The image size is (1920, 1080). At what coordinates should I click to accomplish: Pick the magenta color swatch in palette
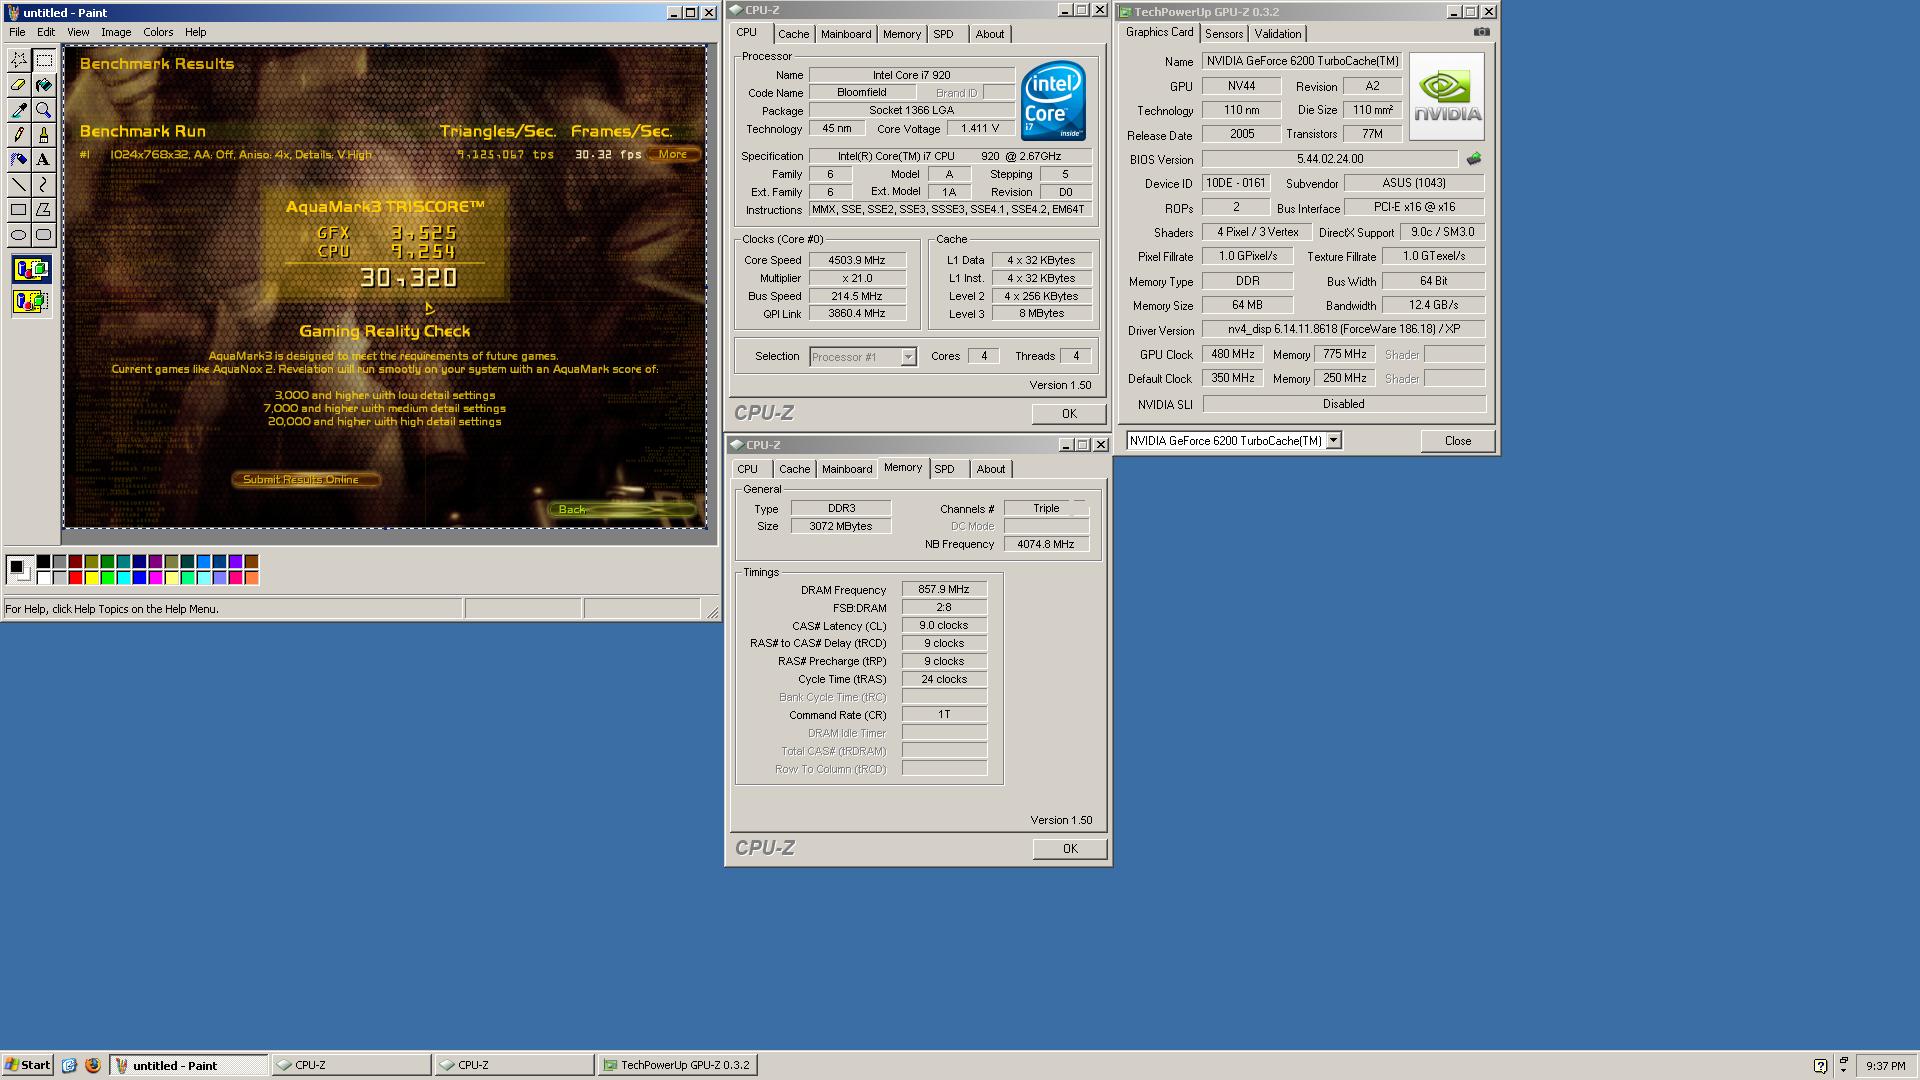pos(156,578)
